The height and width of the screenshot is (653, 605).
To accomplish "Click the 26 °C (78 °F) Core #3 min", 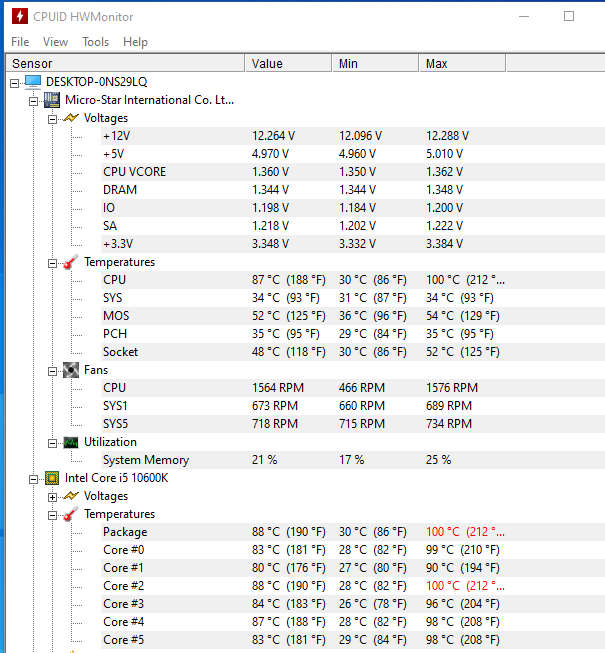I will 373,604.
